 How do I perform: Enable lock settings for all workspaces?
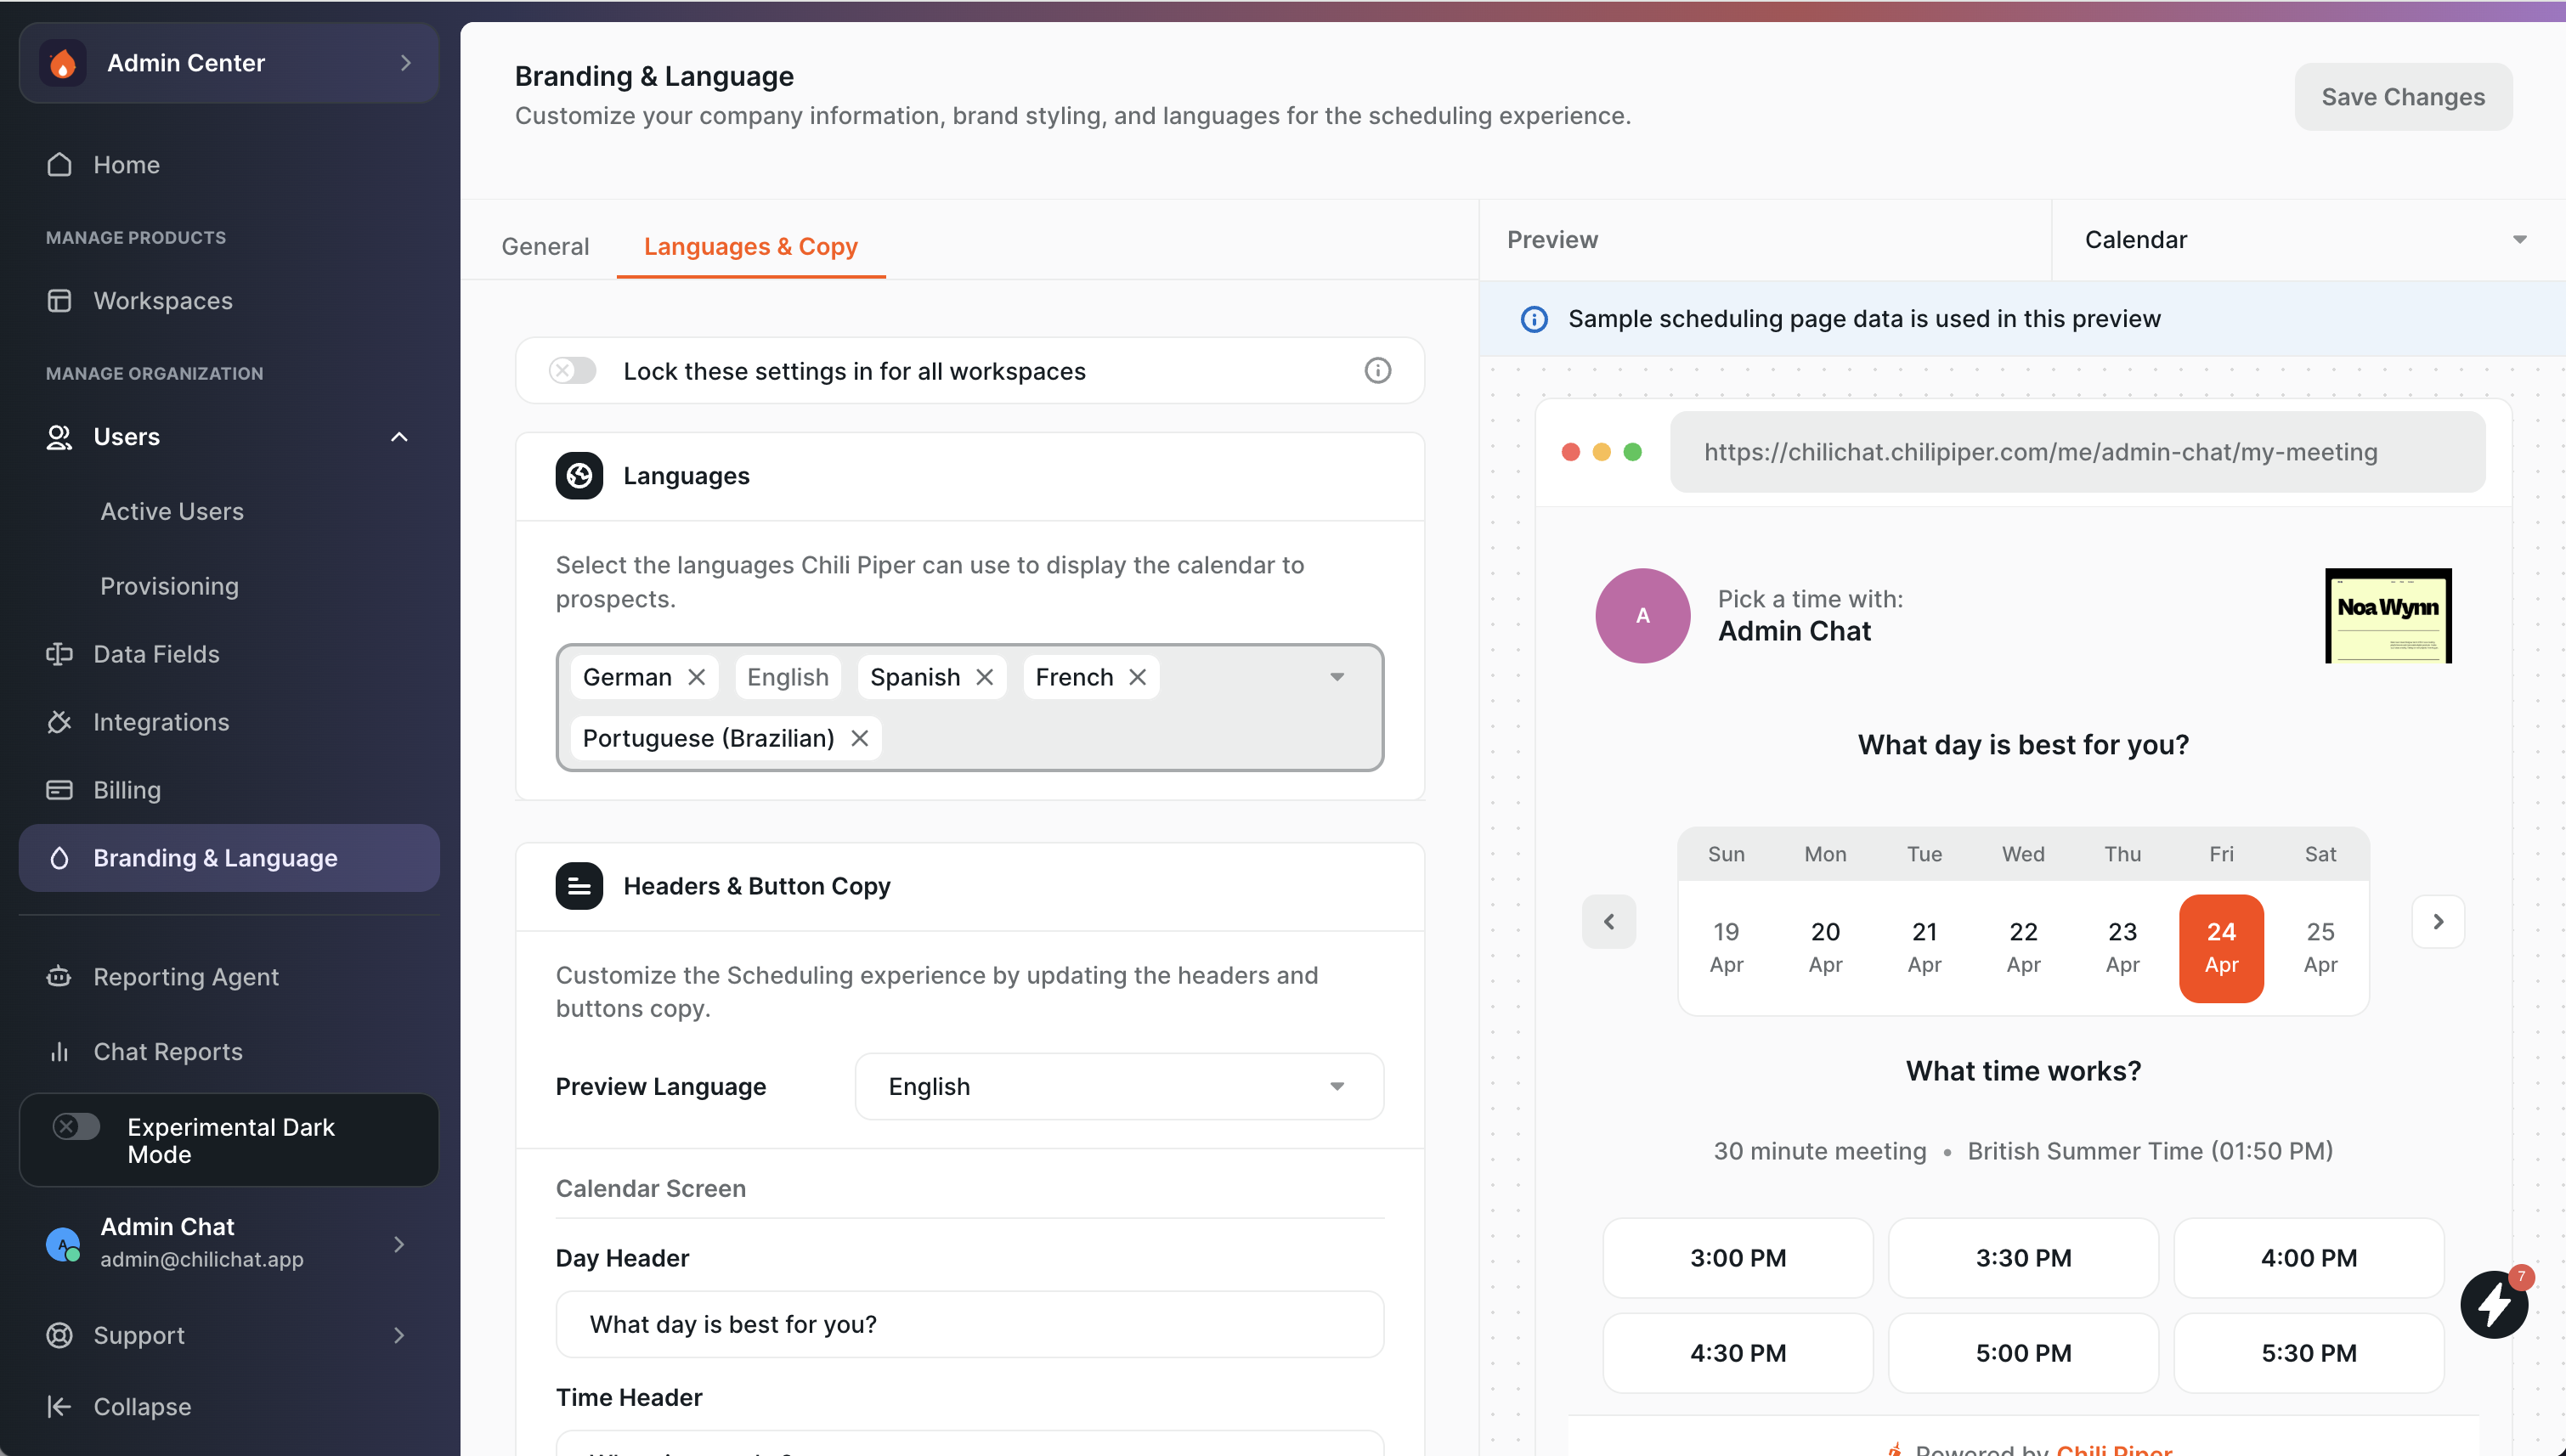572,370
